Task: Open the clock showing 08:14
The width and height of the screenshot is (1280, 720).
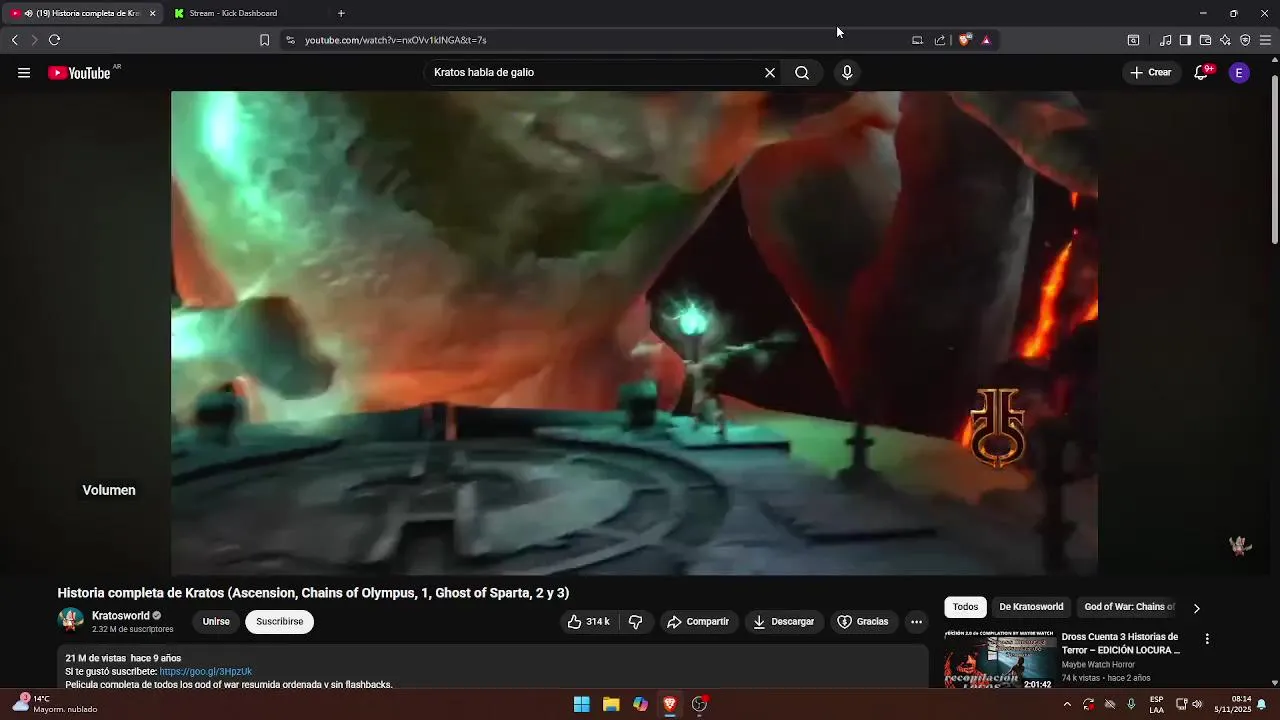Action: coord(1233,704)
